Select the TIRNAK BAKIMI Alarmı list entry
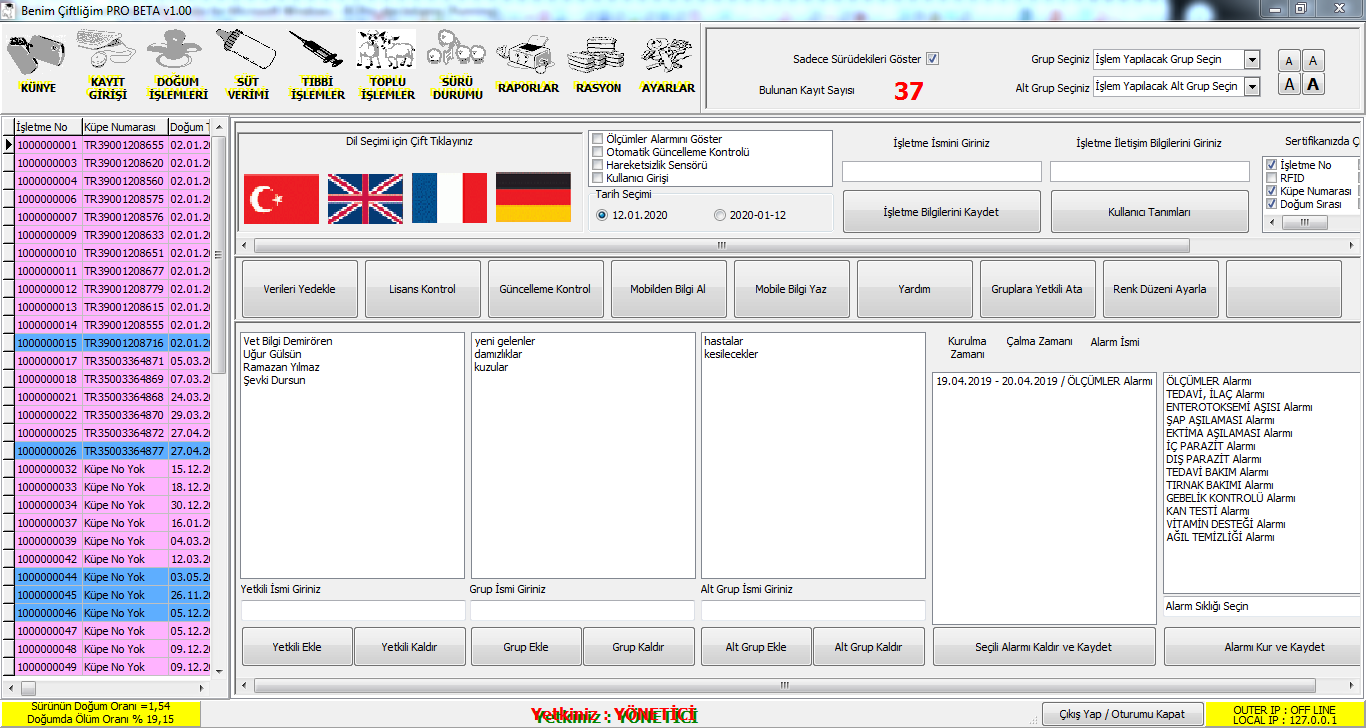Viewport: 1366px width, 728px height. (1219, 485)
